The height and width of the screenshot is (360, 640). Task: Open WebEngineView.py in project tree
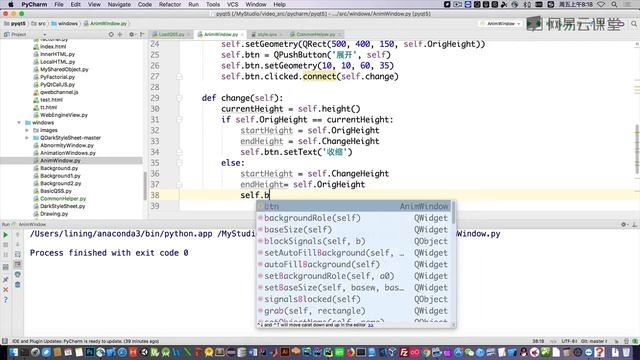click(x=64, y=115)
